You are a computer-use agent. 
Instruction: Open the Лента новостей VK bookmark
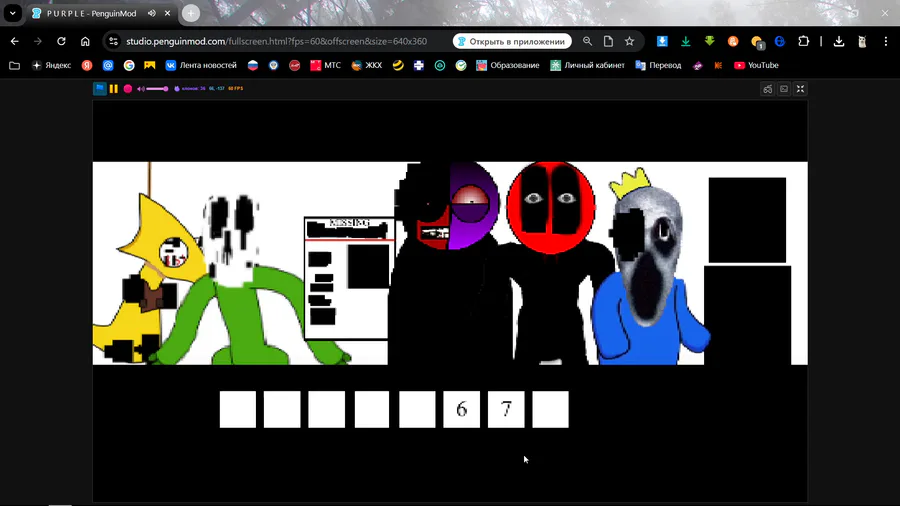pyautogui.click(x=201, y=65)
